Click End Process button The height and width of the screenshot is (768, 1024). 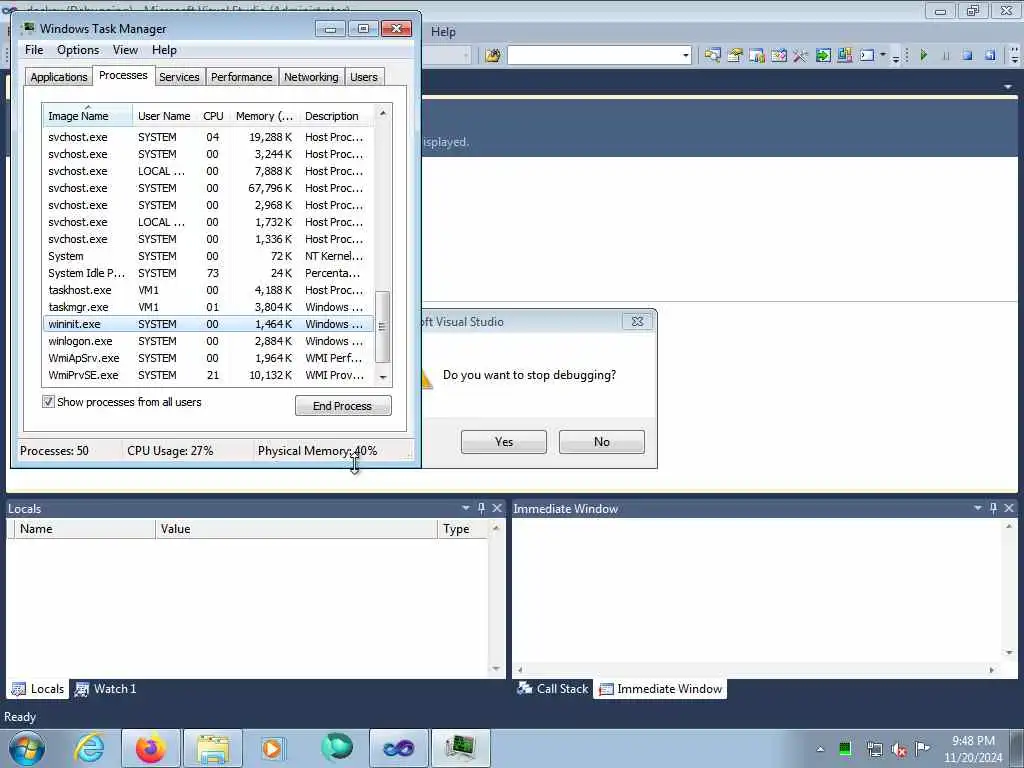tap(343, 406)
